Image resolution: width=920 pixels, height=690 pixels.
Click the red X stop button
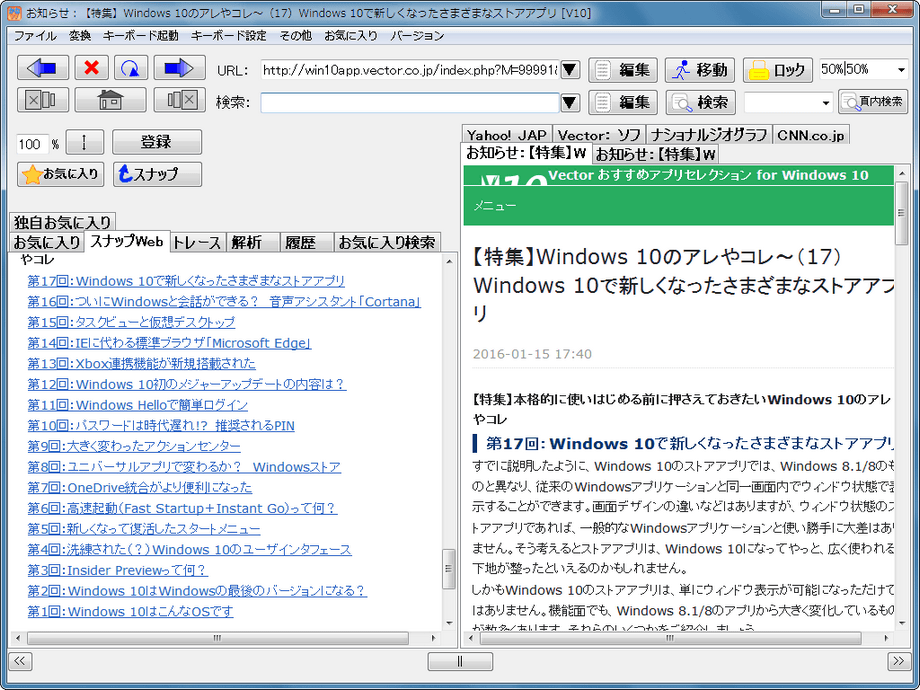(92, 68)
